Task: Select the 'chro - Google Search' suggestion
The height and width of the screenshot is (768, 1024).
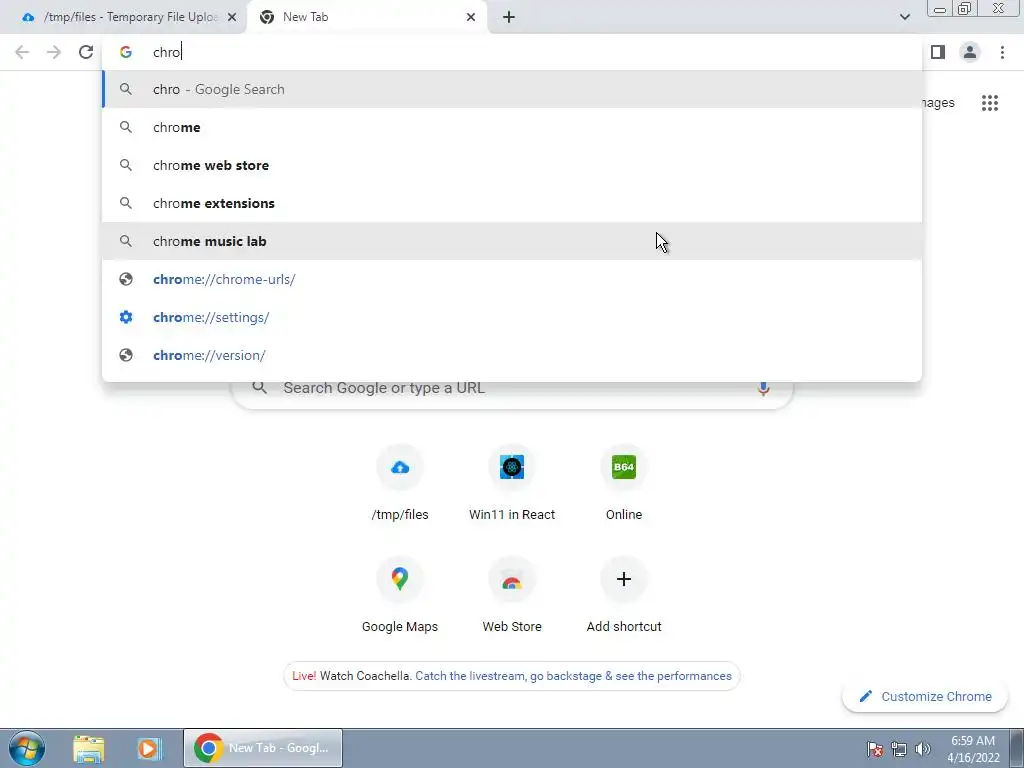Action: click(512, 89)
